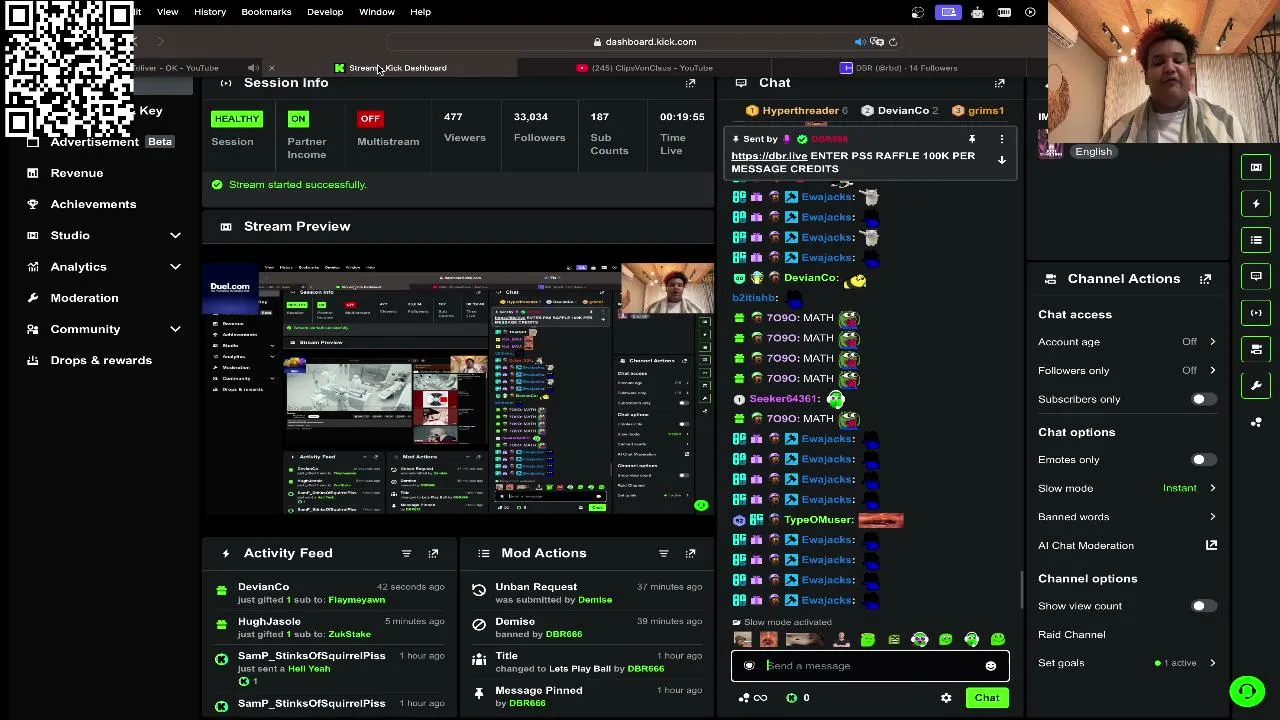The width and height of the screenshot is (1280, 720).
Task: Expand pinned message down arrow
Action: (1001, 160)
